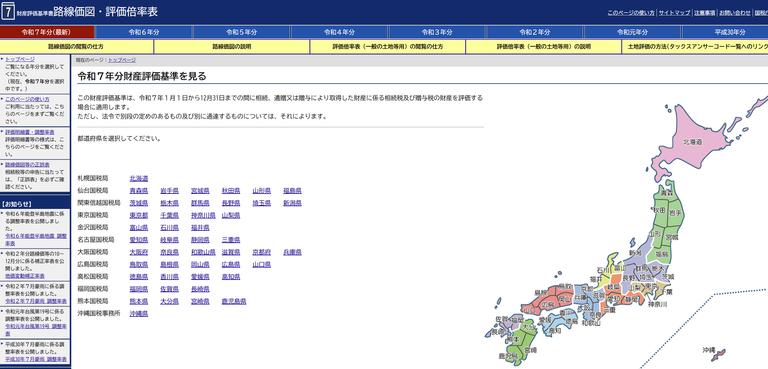
Task: Open 路線価図等の正誤表 sidebar link
Action: click(x=27, y=165)
